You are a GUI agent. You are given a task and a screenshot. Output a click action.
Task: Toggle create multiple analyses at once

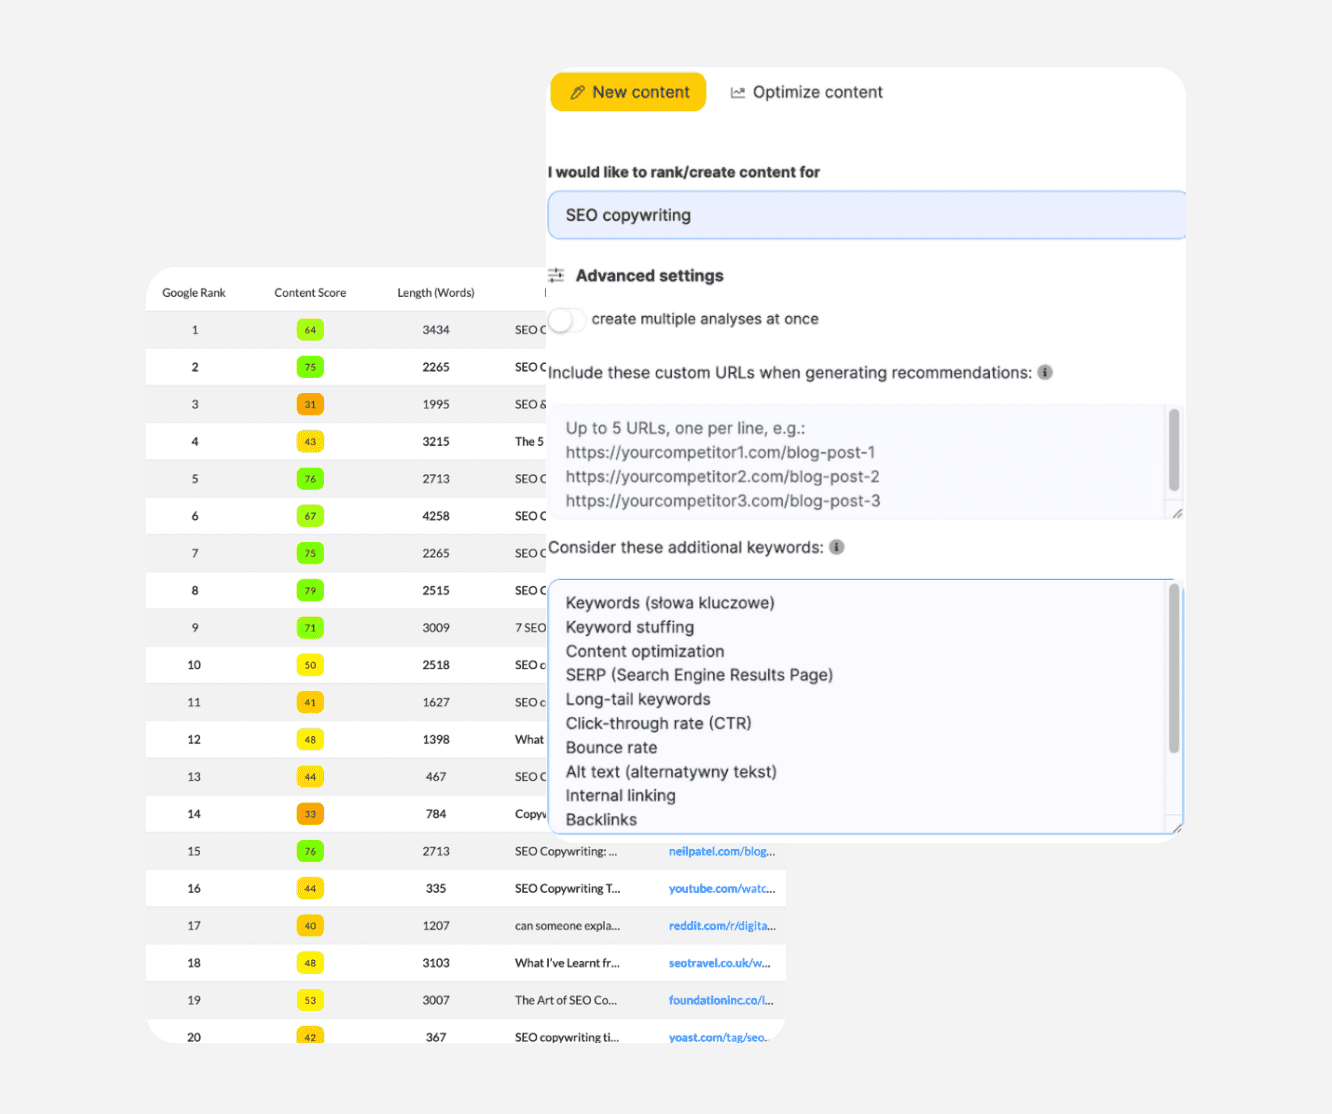pos(566,320)
